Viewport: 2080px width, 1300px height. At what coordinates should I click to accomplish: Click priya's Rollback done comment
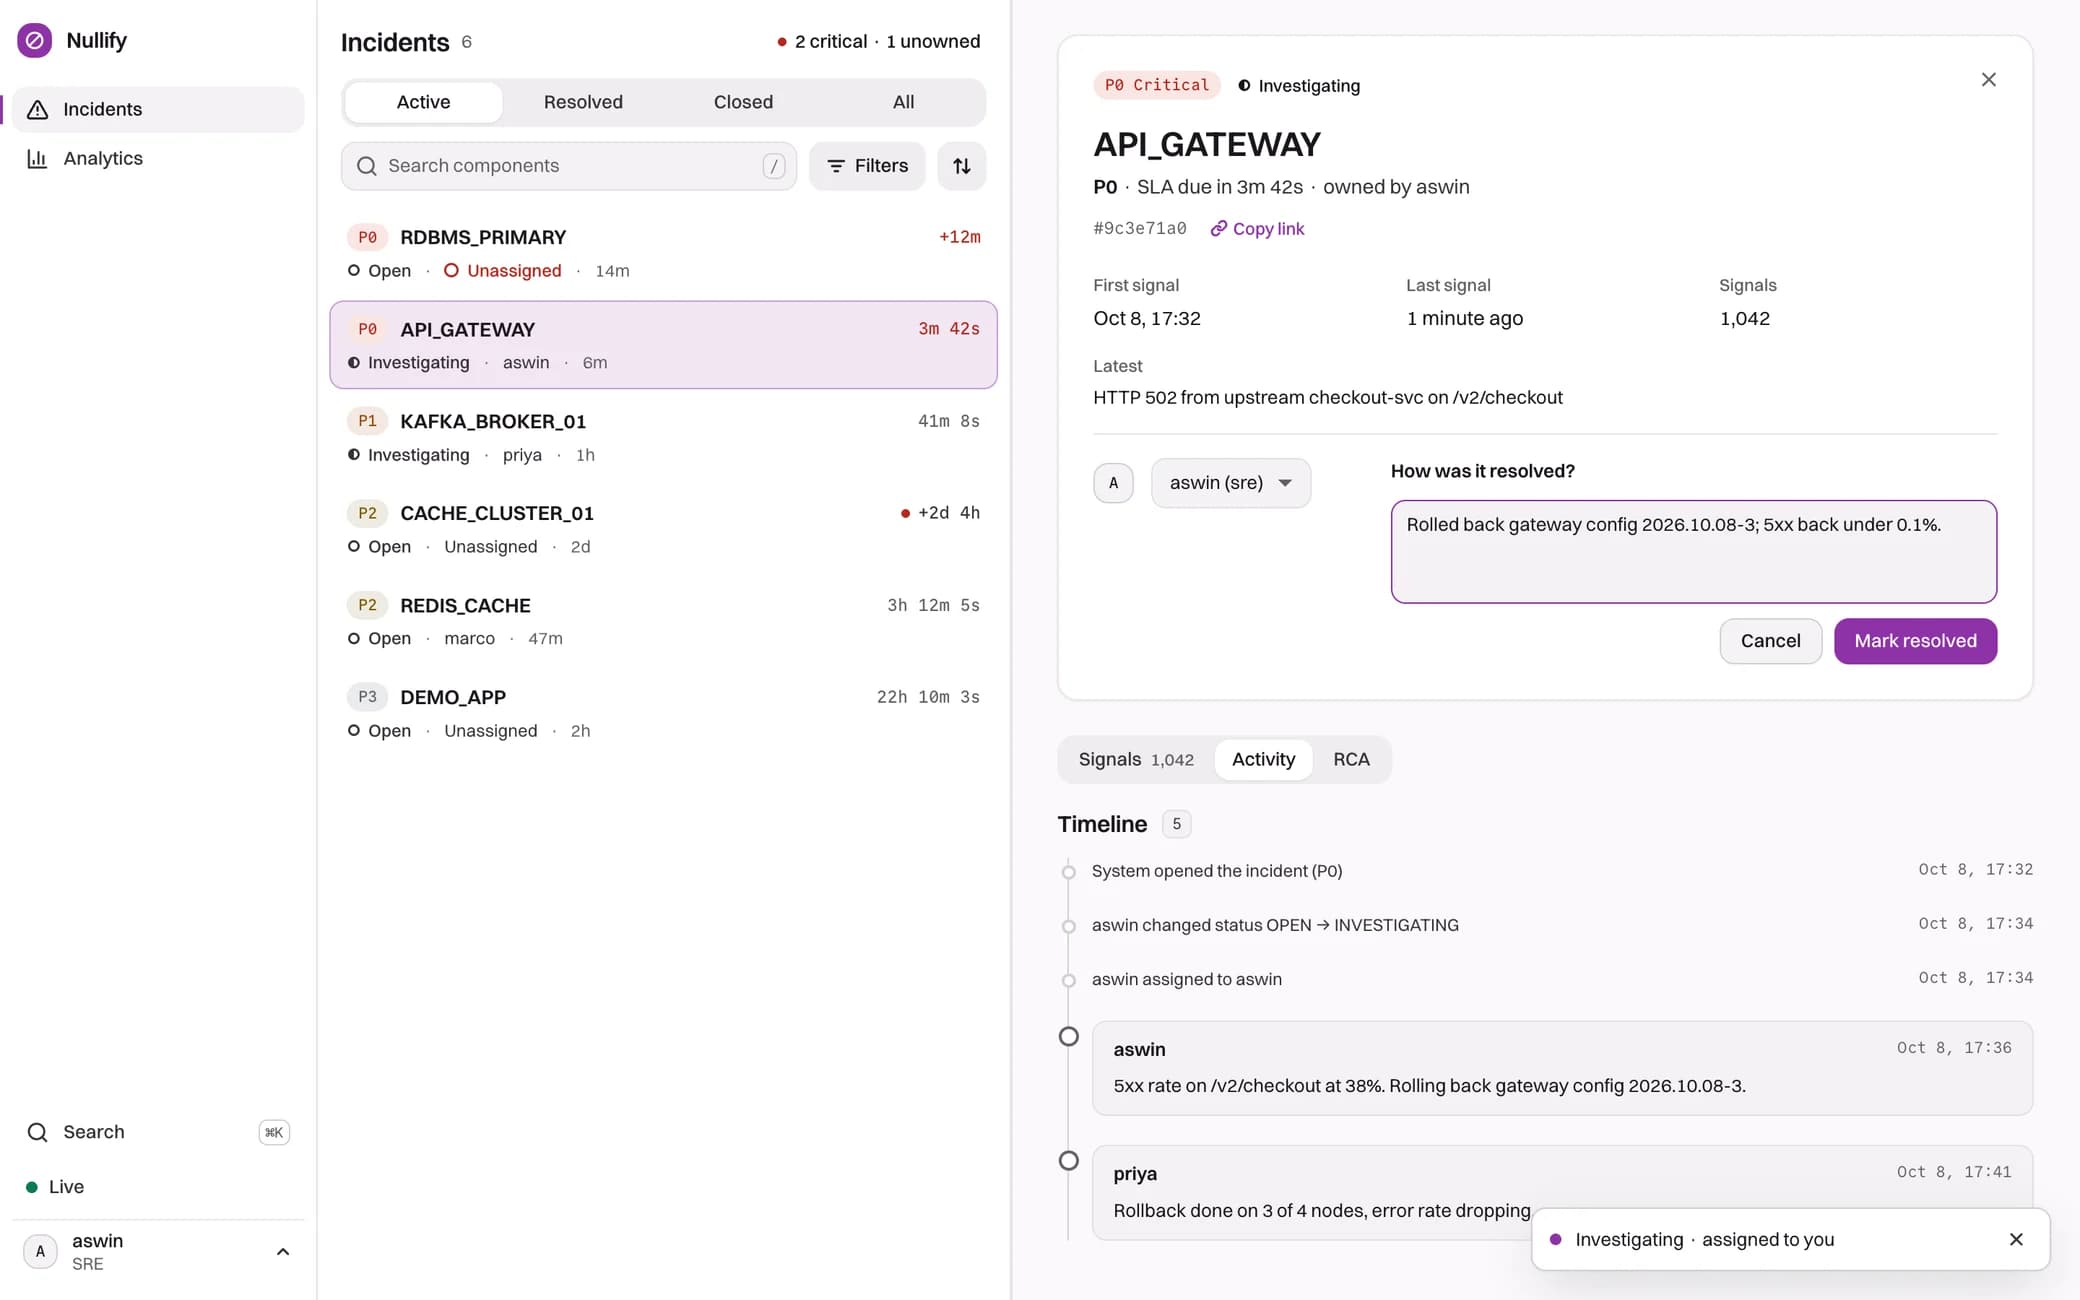[x=1562, y=1192]
